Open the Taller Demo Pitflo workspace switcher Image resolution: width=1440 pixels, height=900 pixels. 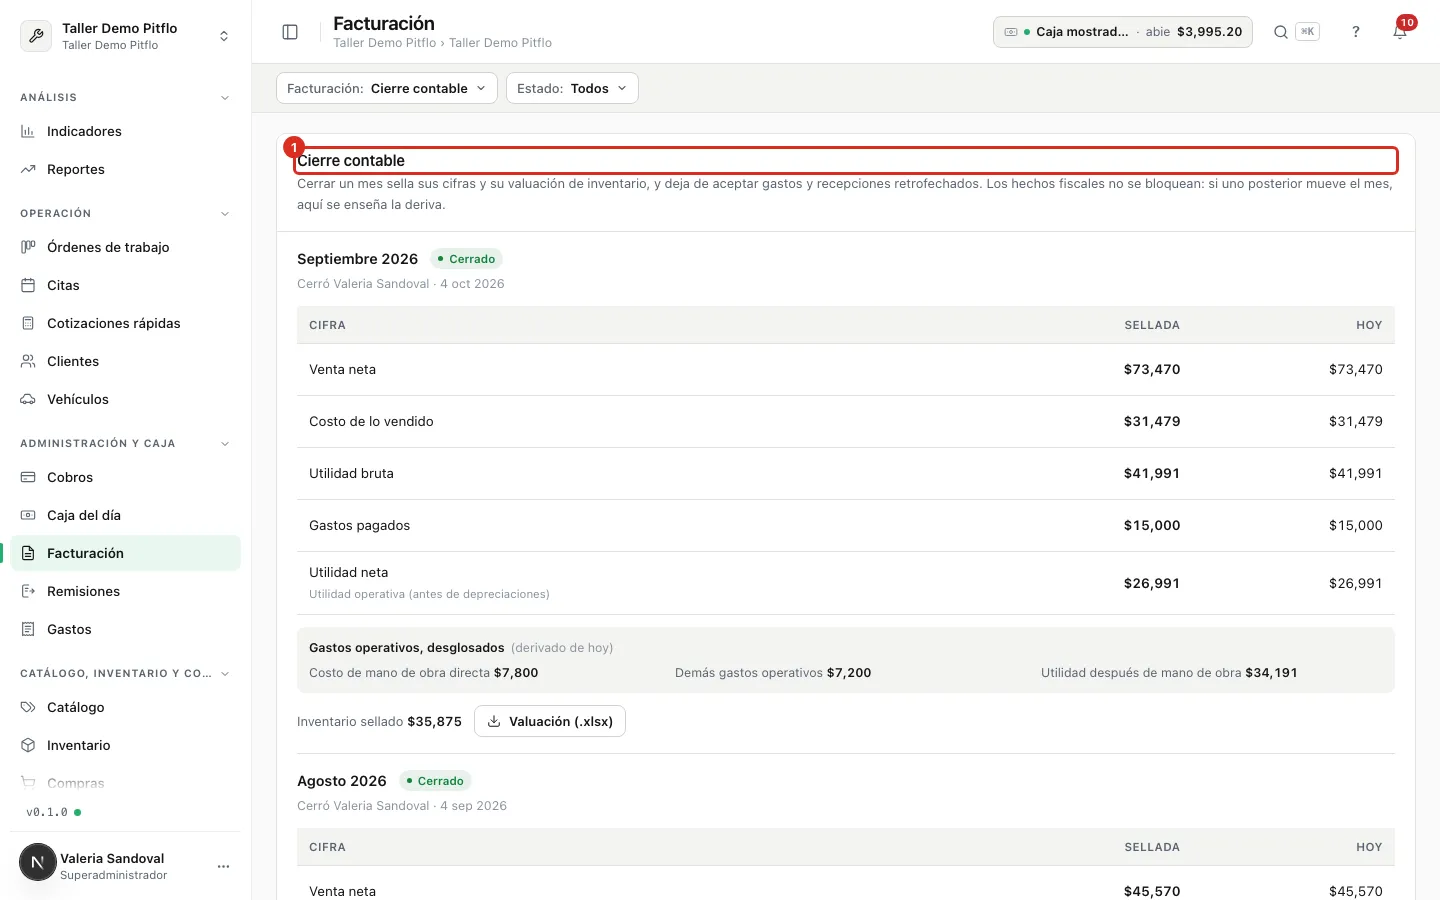point(125,36)
